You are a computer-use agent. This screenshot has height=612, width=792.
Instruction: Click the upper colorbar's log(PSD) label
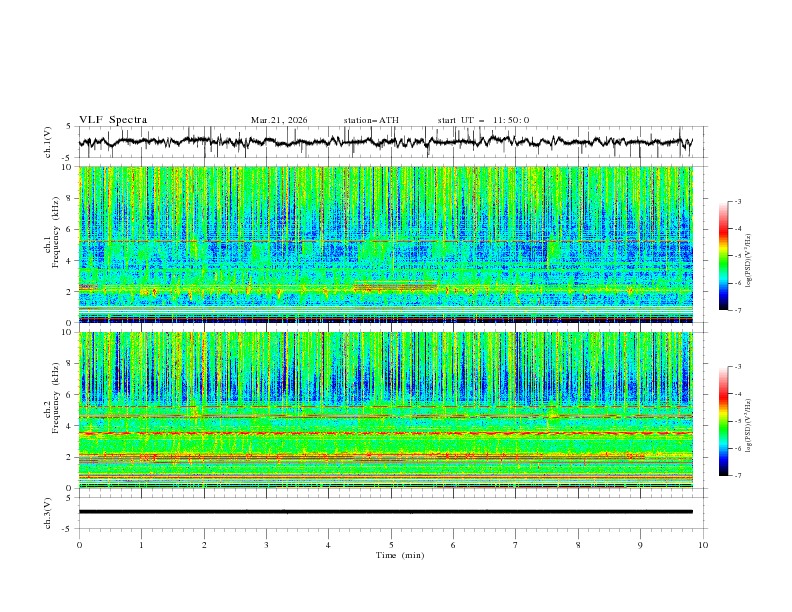click(749, 261)
